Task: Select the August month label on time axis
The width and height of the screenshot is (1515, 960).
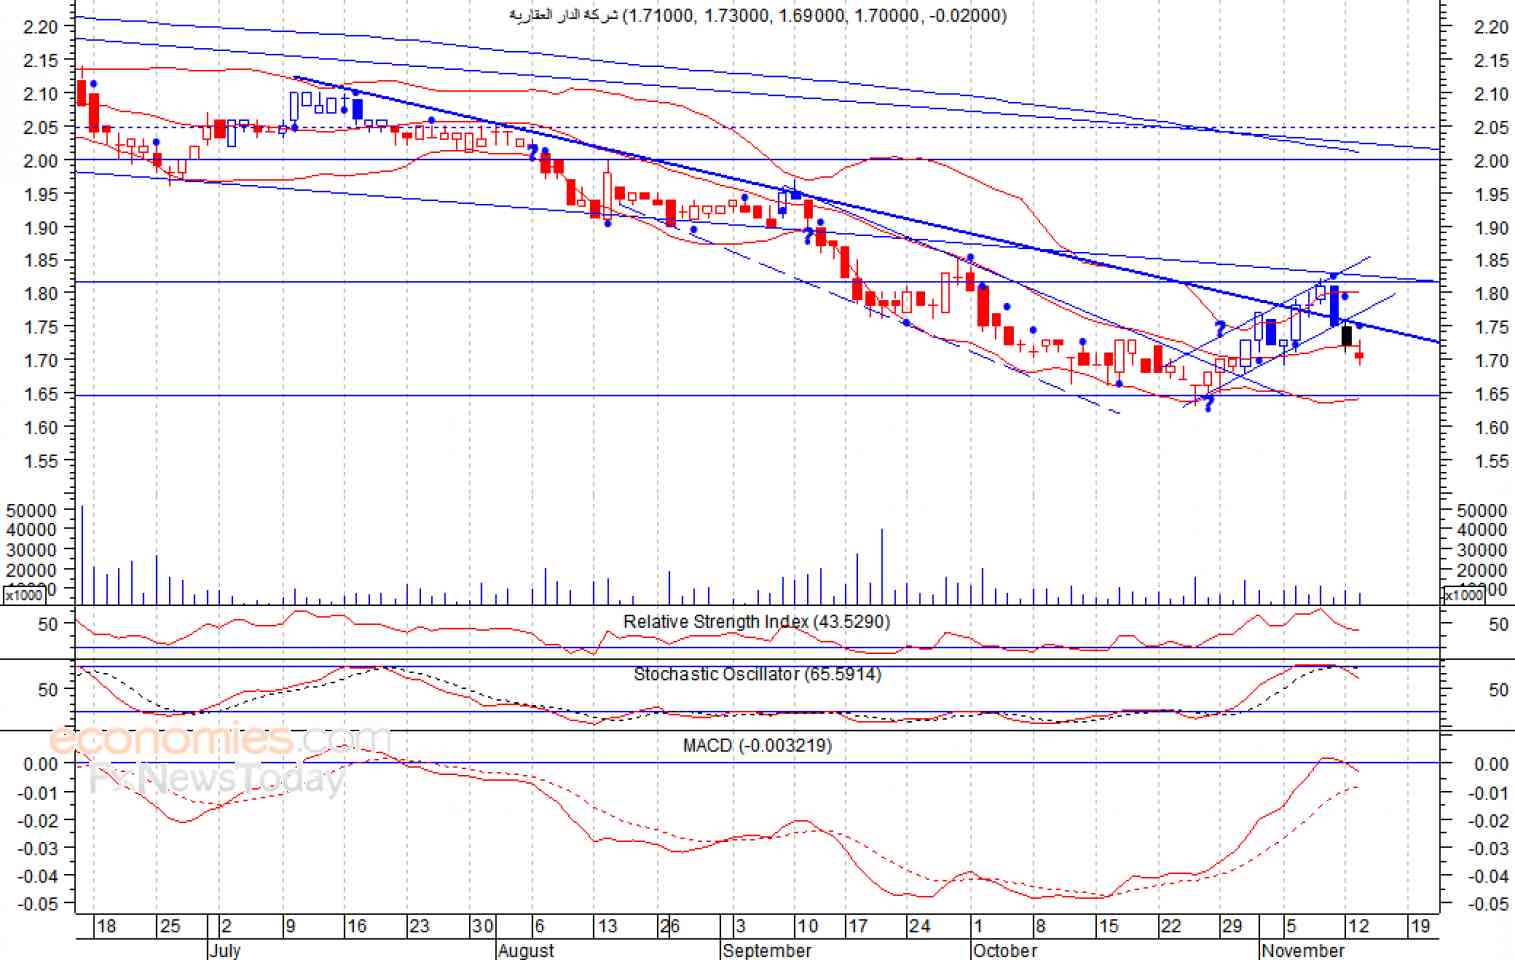Action: tap(526, 950)
